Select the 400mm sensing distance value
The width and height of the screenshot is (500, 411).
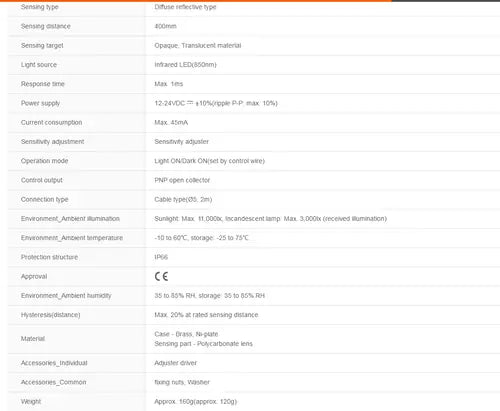point(165,26)
